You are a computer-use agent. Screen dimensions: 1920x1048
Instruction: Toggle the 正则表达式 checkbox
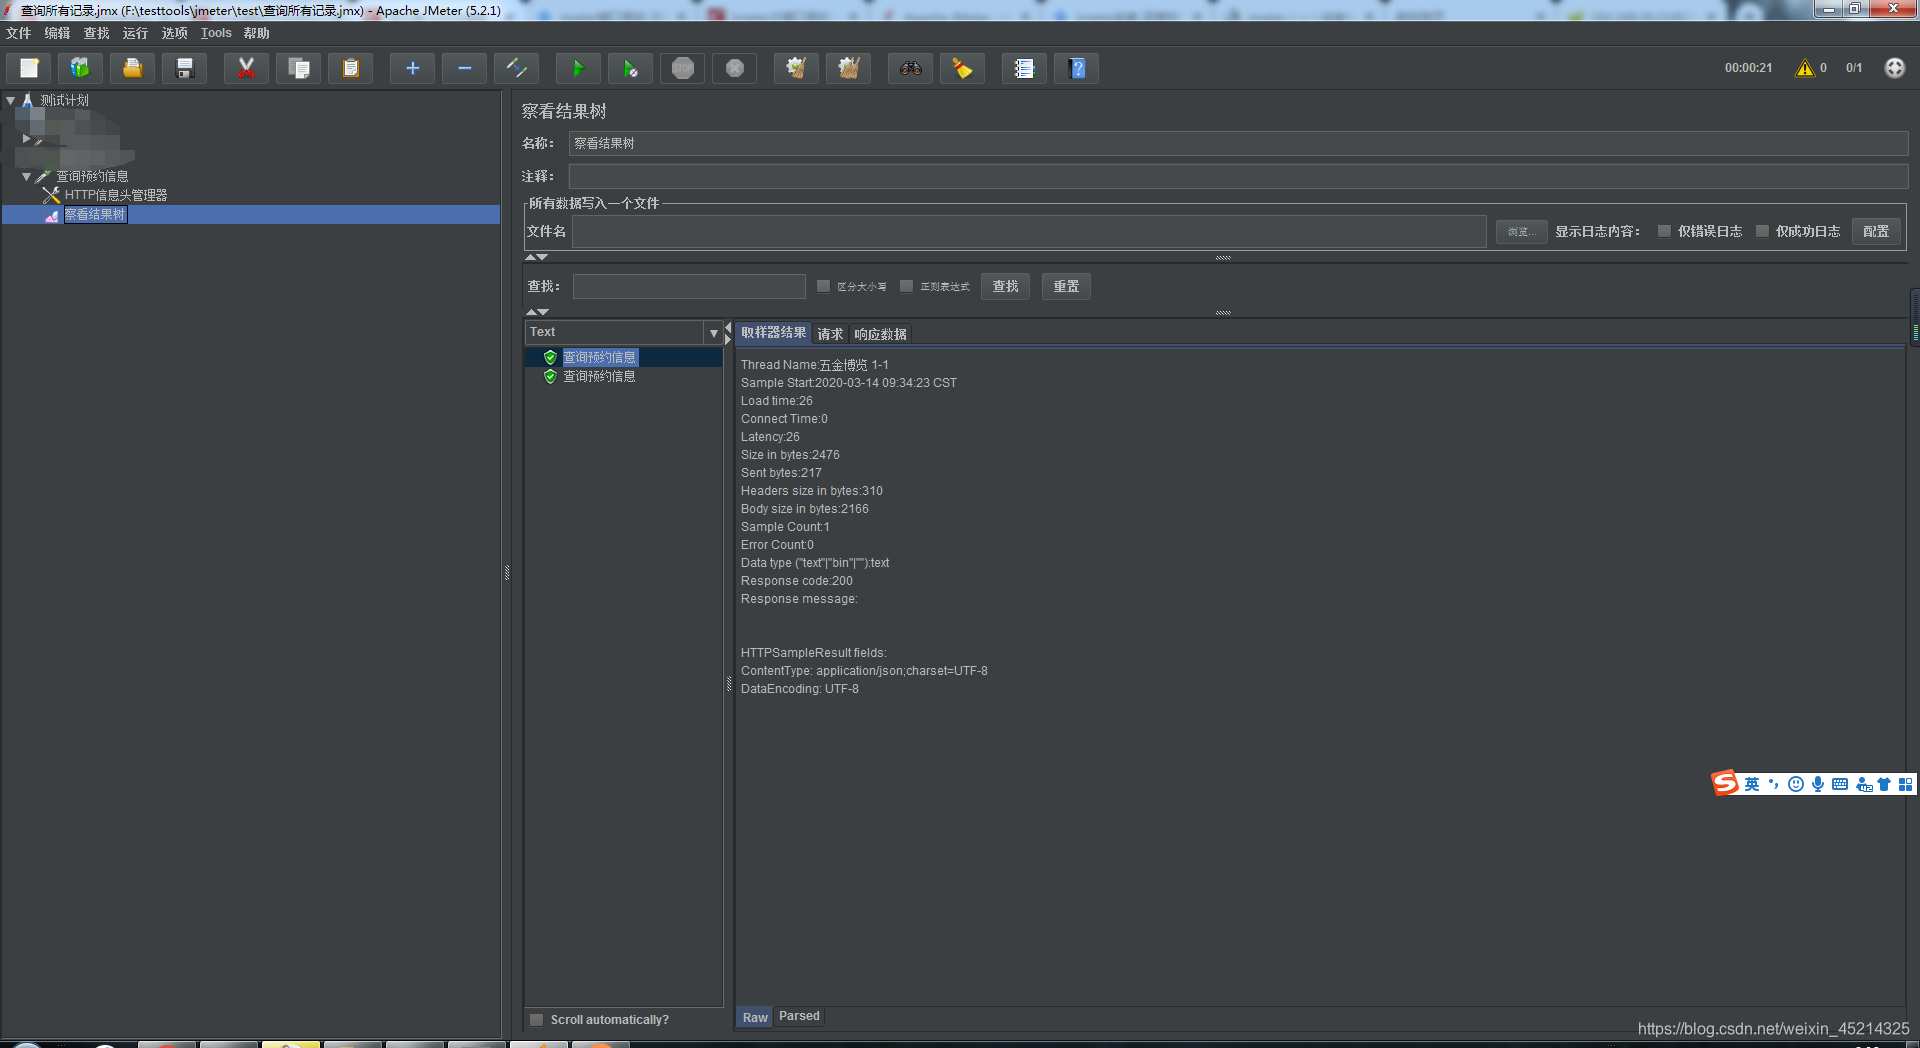click(x=906, y=286)
